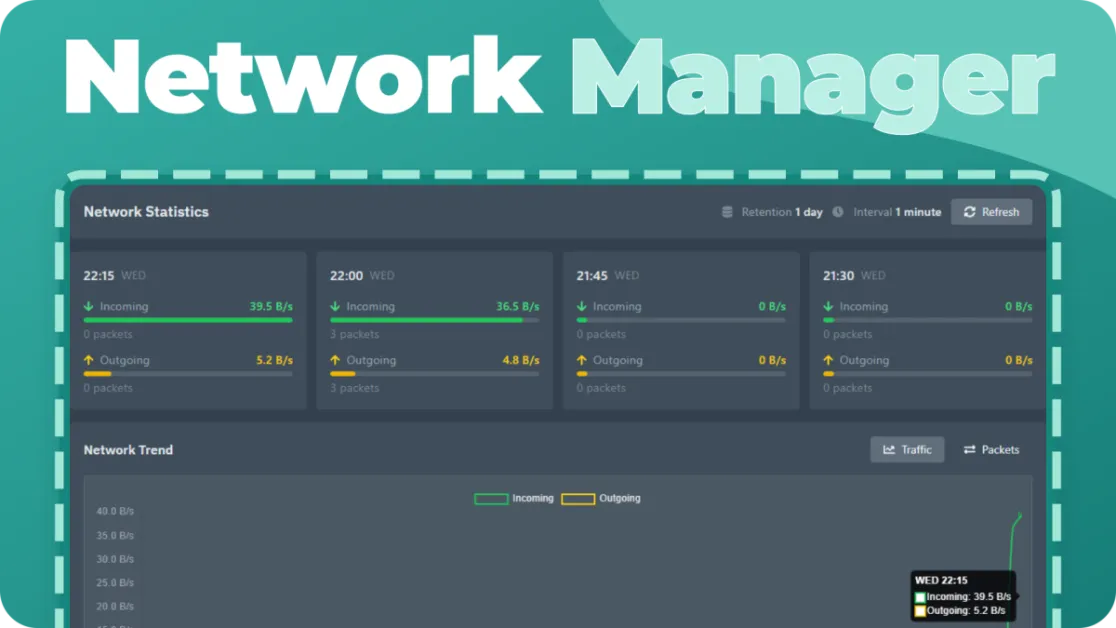Click the 36.5 B/s incoming value
The image size is (1116, 628).
point(517,306)
